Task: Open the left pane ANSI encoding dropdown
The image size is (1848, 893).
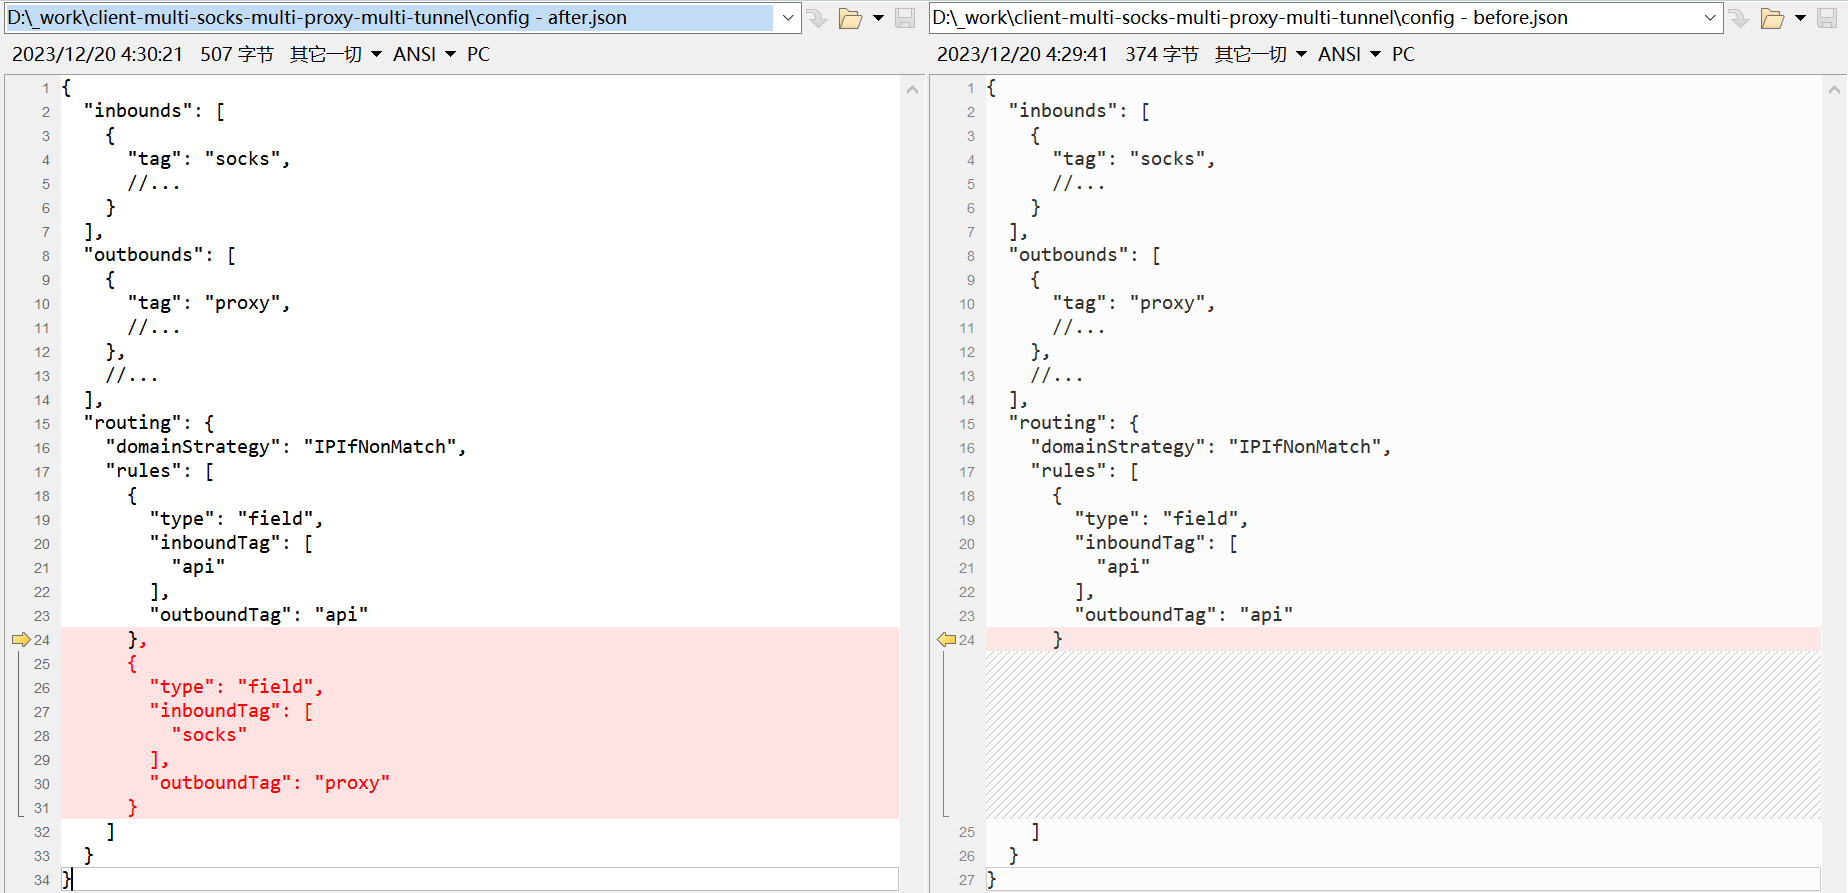Action: point(424,54)
